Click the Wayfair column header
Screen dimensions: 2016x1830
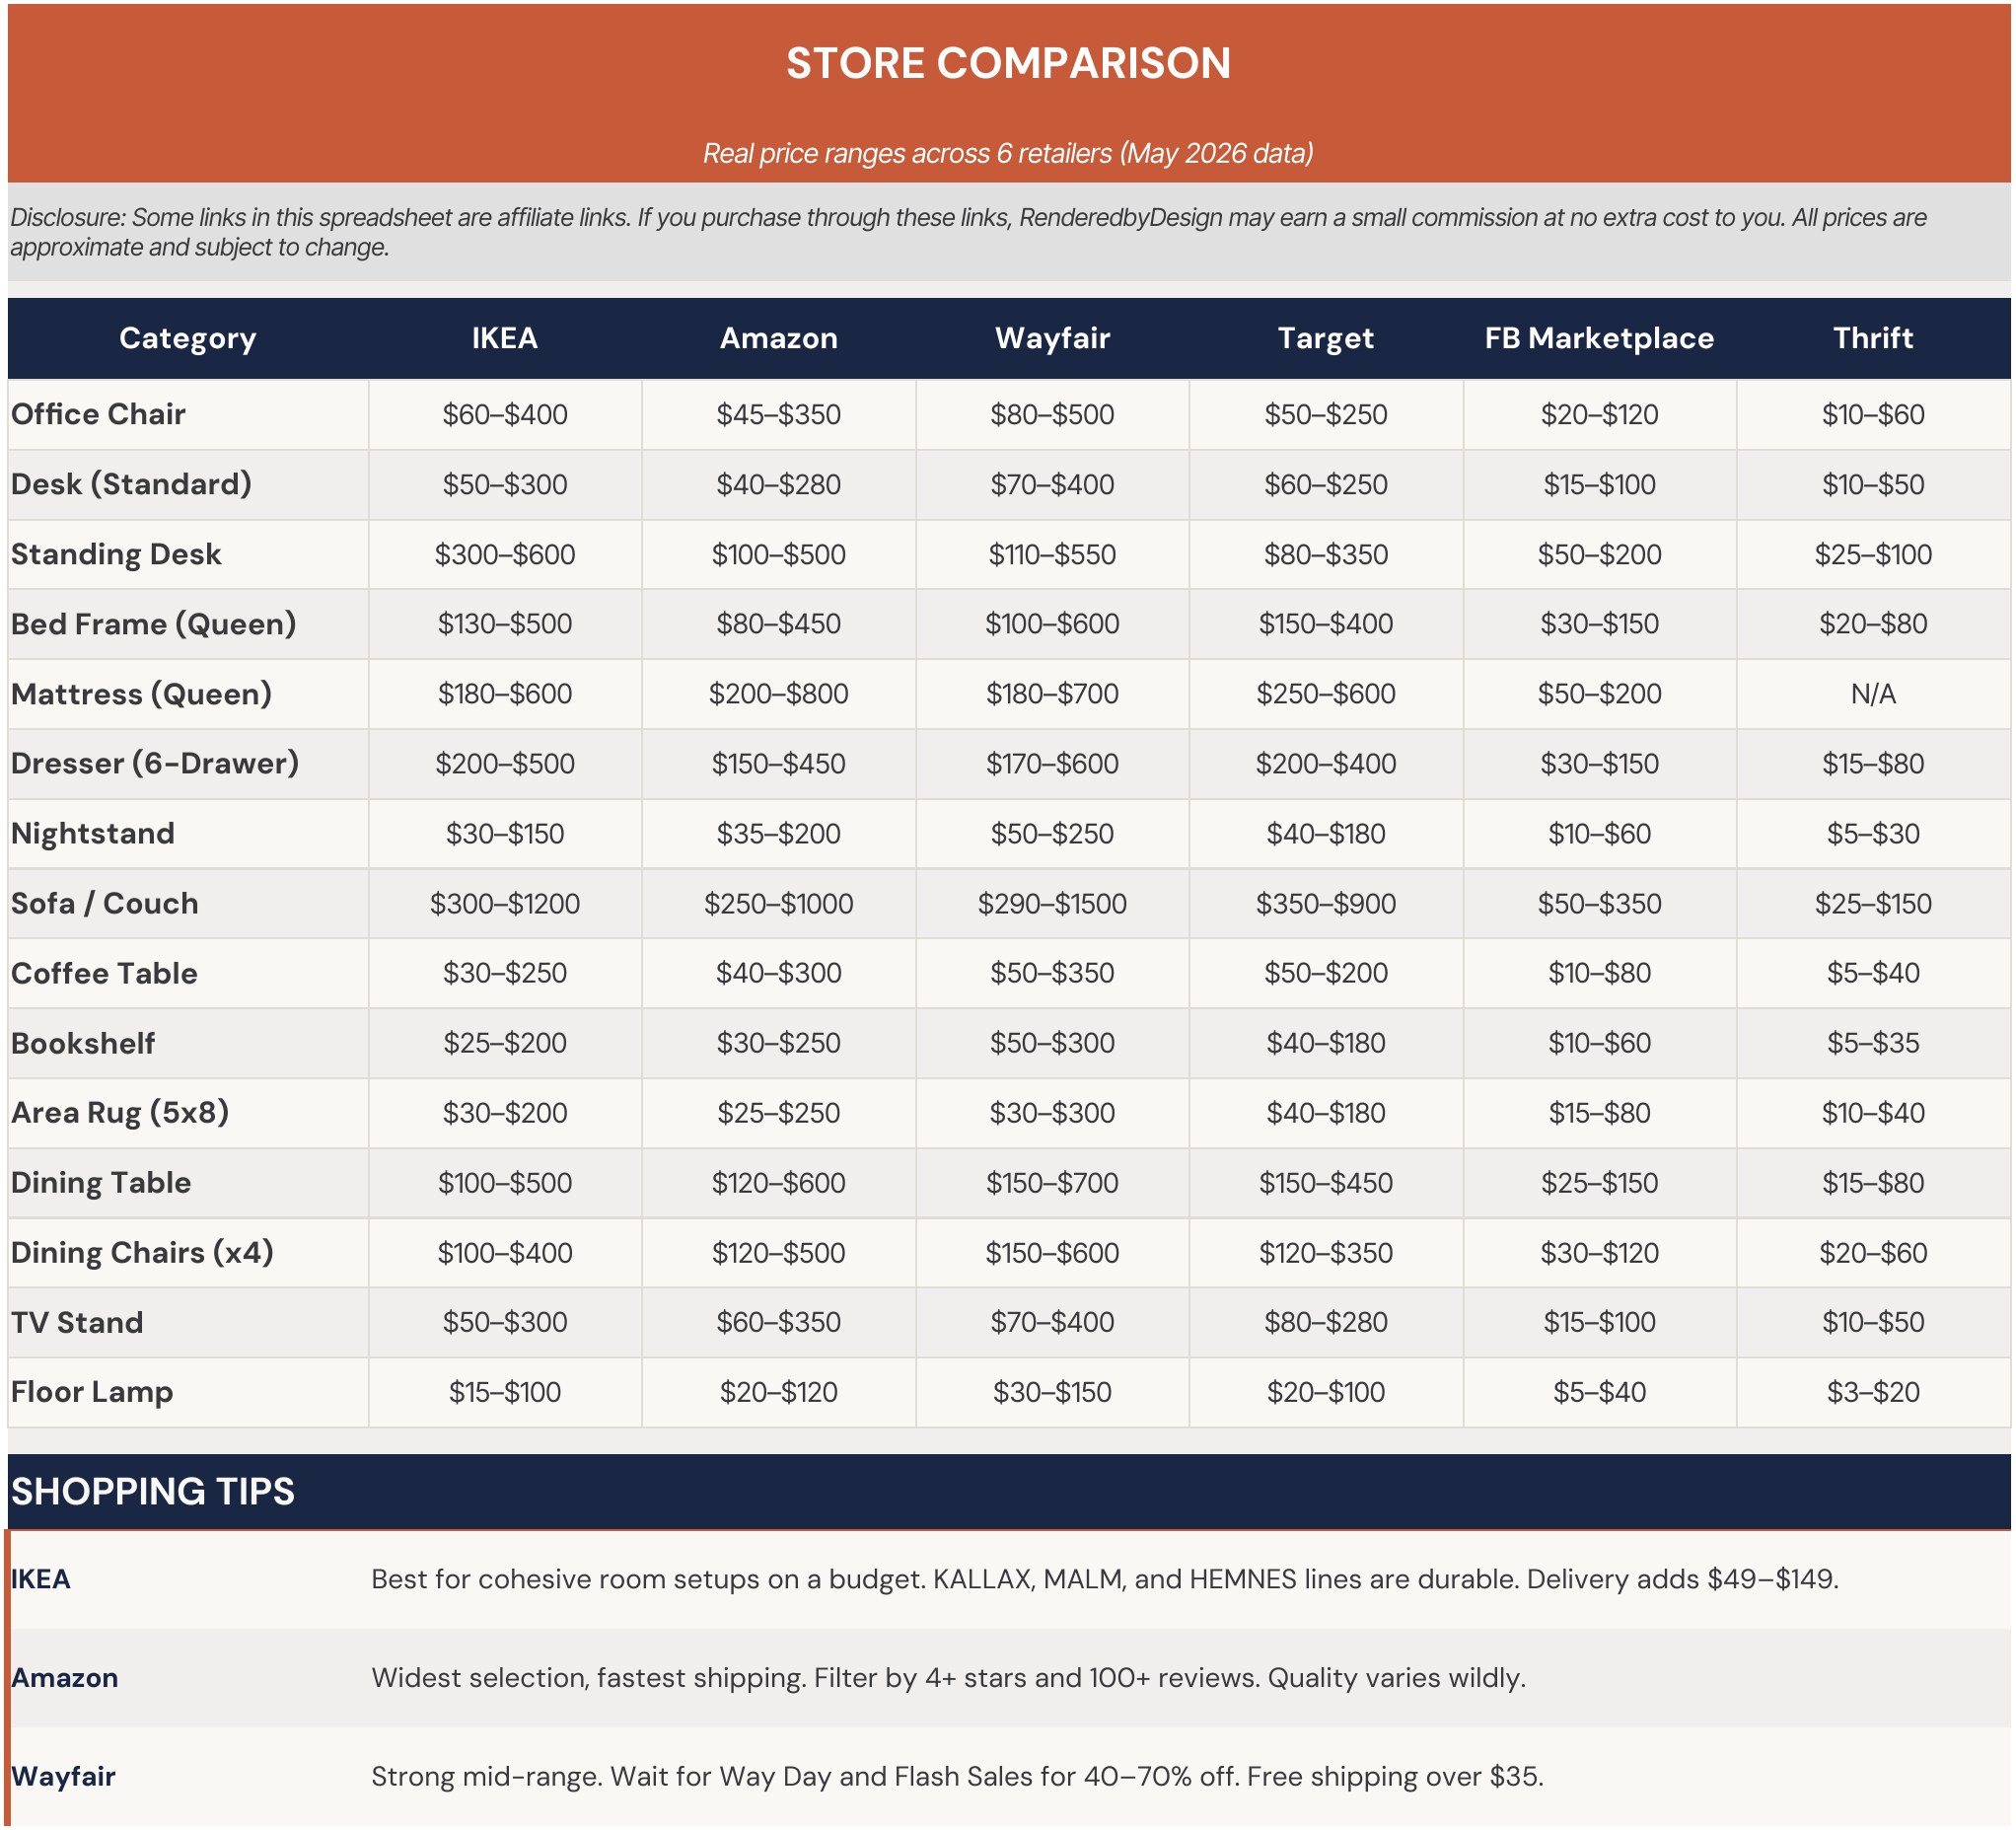click(1052, 338)
